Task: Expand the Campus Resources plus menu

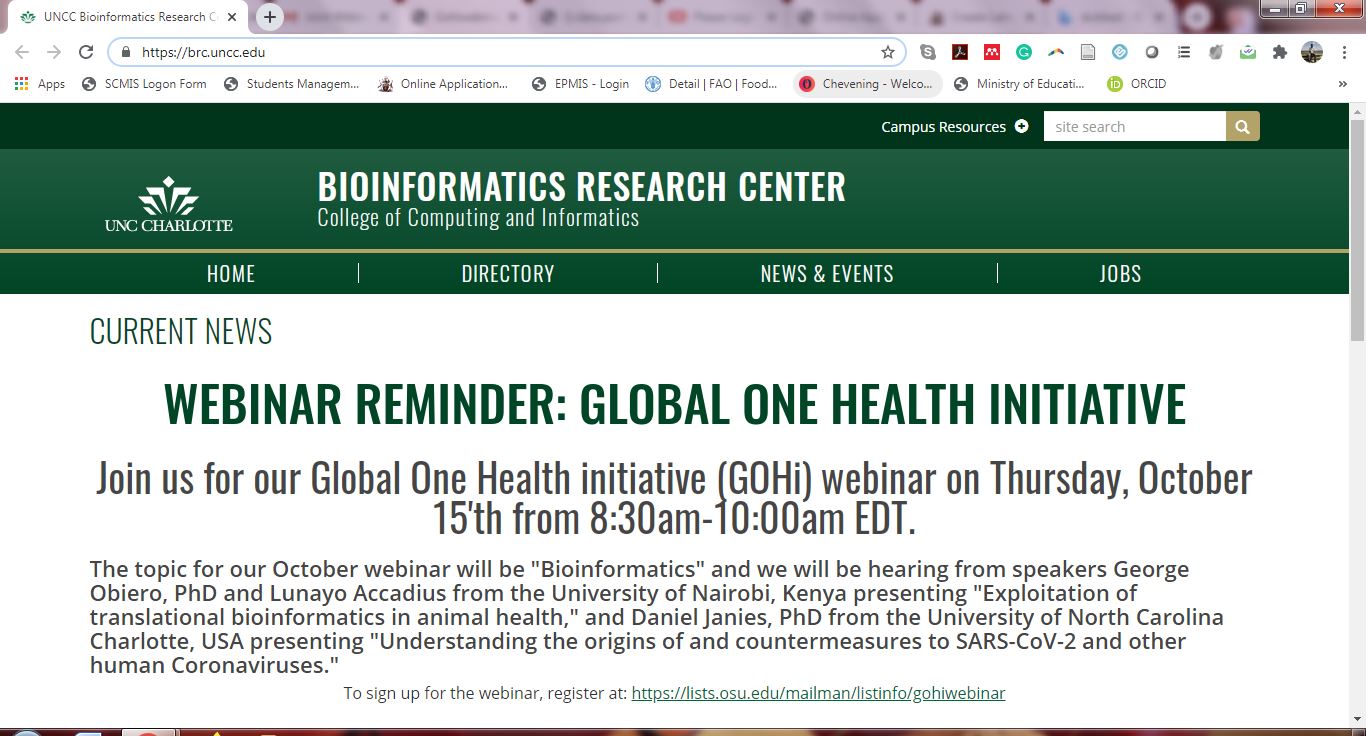Action: tap(1021, 126)
